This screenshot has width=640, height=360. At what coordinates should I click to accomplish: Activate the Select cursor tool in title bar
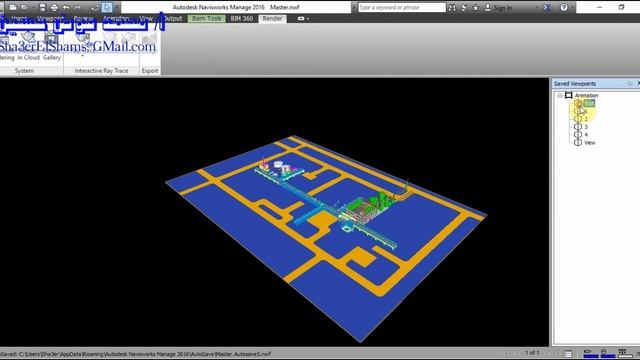pyautogui.click(x=107, y=7)
